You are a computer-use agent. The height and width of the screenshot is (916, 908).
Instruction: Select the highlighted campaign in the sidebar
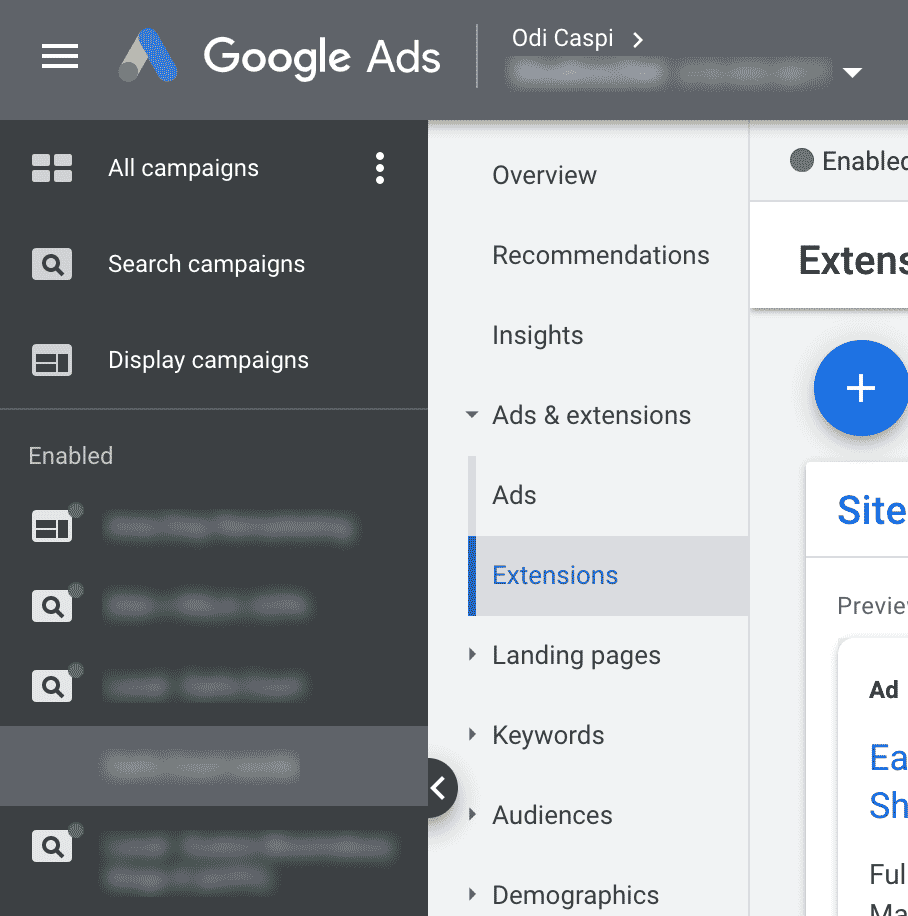(200, 766)
